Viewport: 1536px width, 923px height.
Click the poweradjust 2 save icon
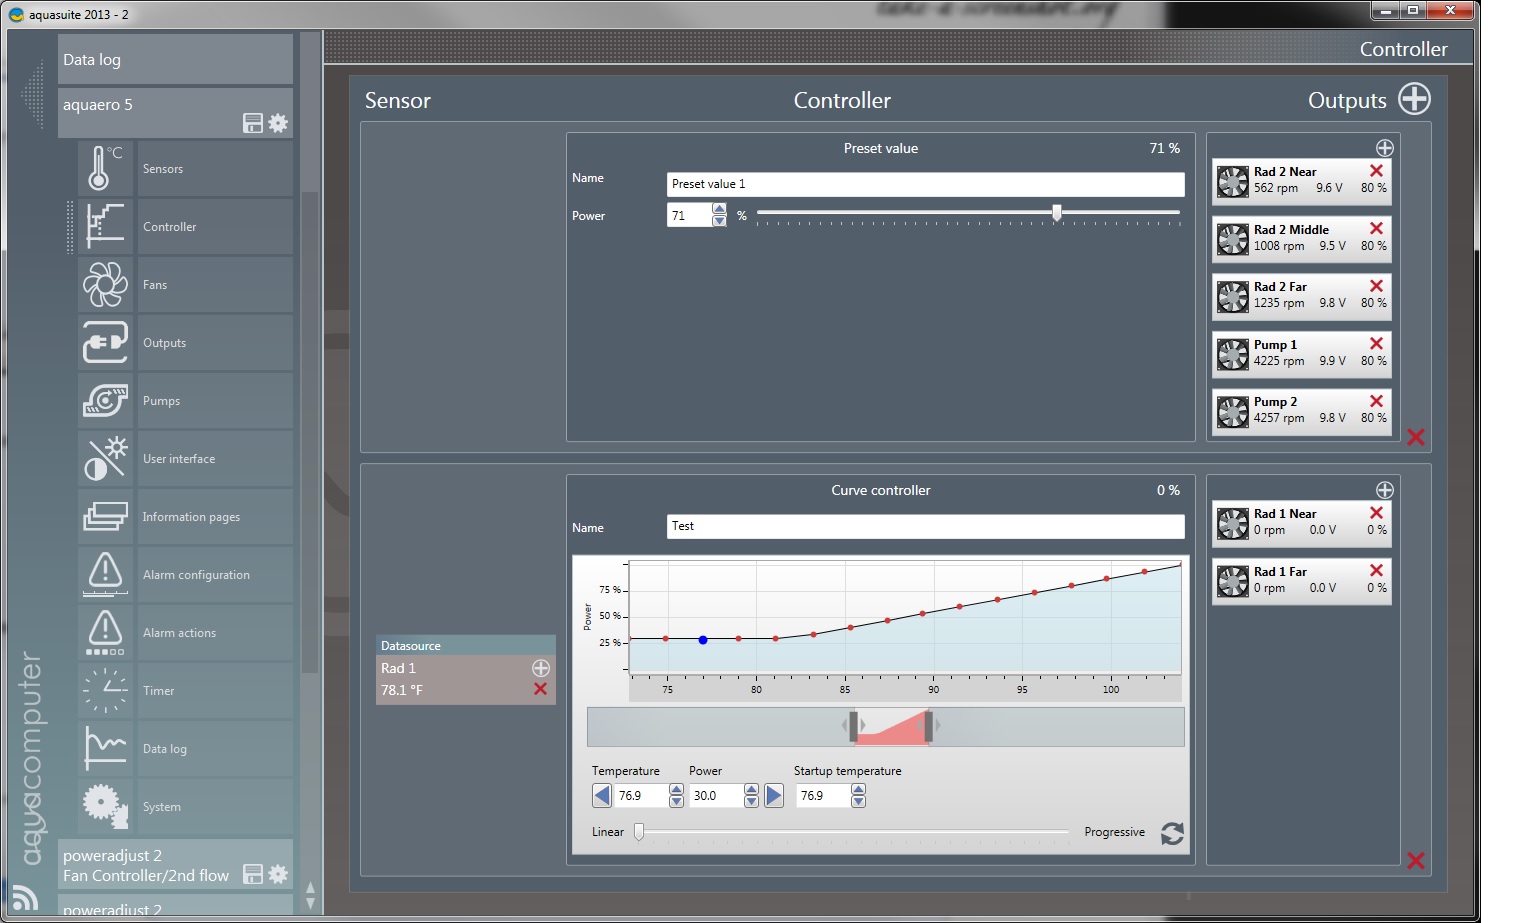point(253,874)
